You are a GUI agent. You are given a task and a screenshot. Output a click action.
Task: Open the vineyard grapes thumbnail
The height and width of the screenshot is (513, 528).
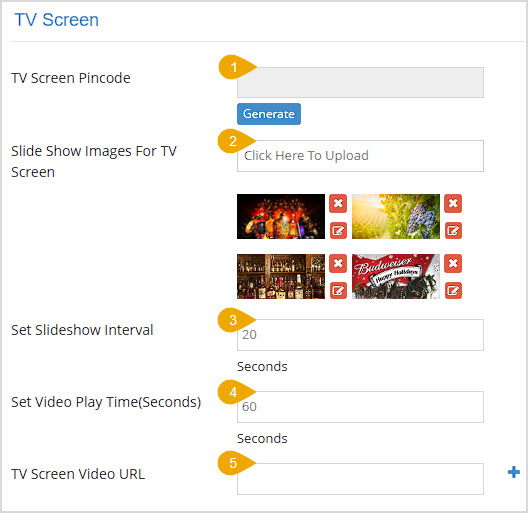pos(396,216)
